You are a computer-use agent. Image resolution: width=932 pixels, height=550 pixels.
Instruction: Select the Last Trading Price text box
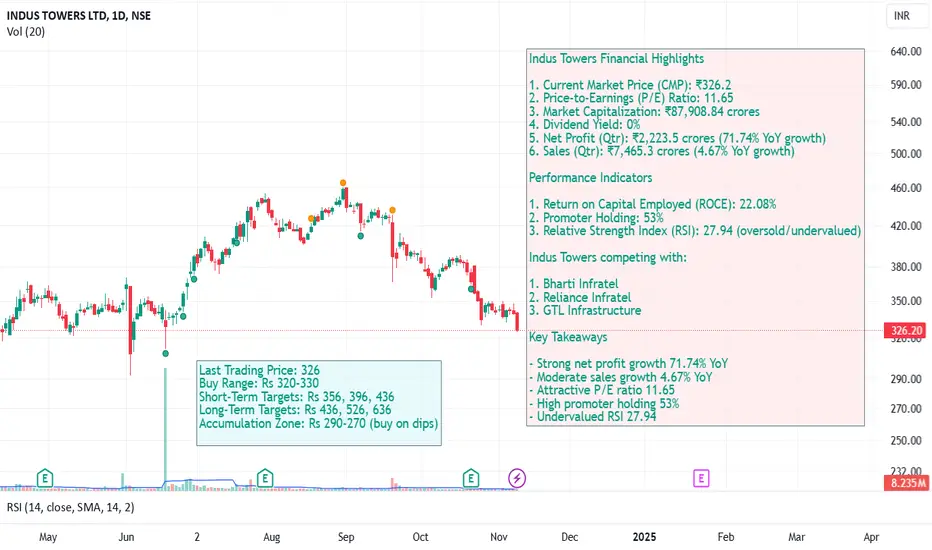point(319,403)
